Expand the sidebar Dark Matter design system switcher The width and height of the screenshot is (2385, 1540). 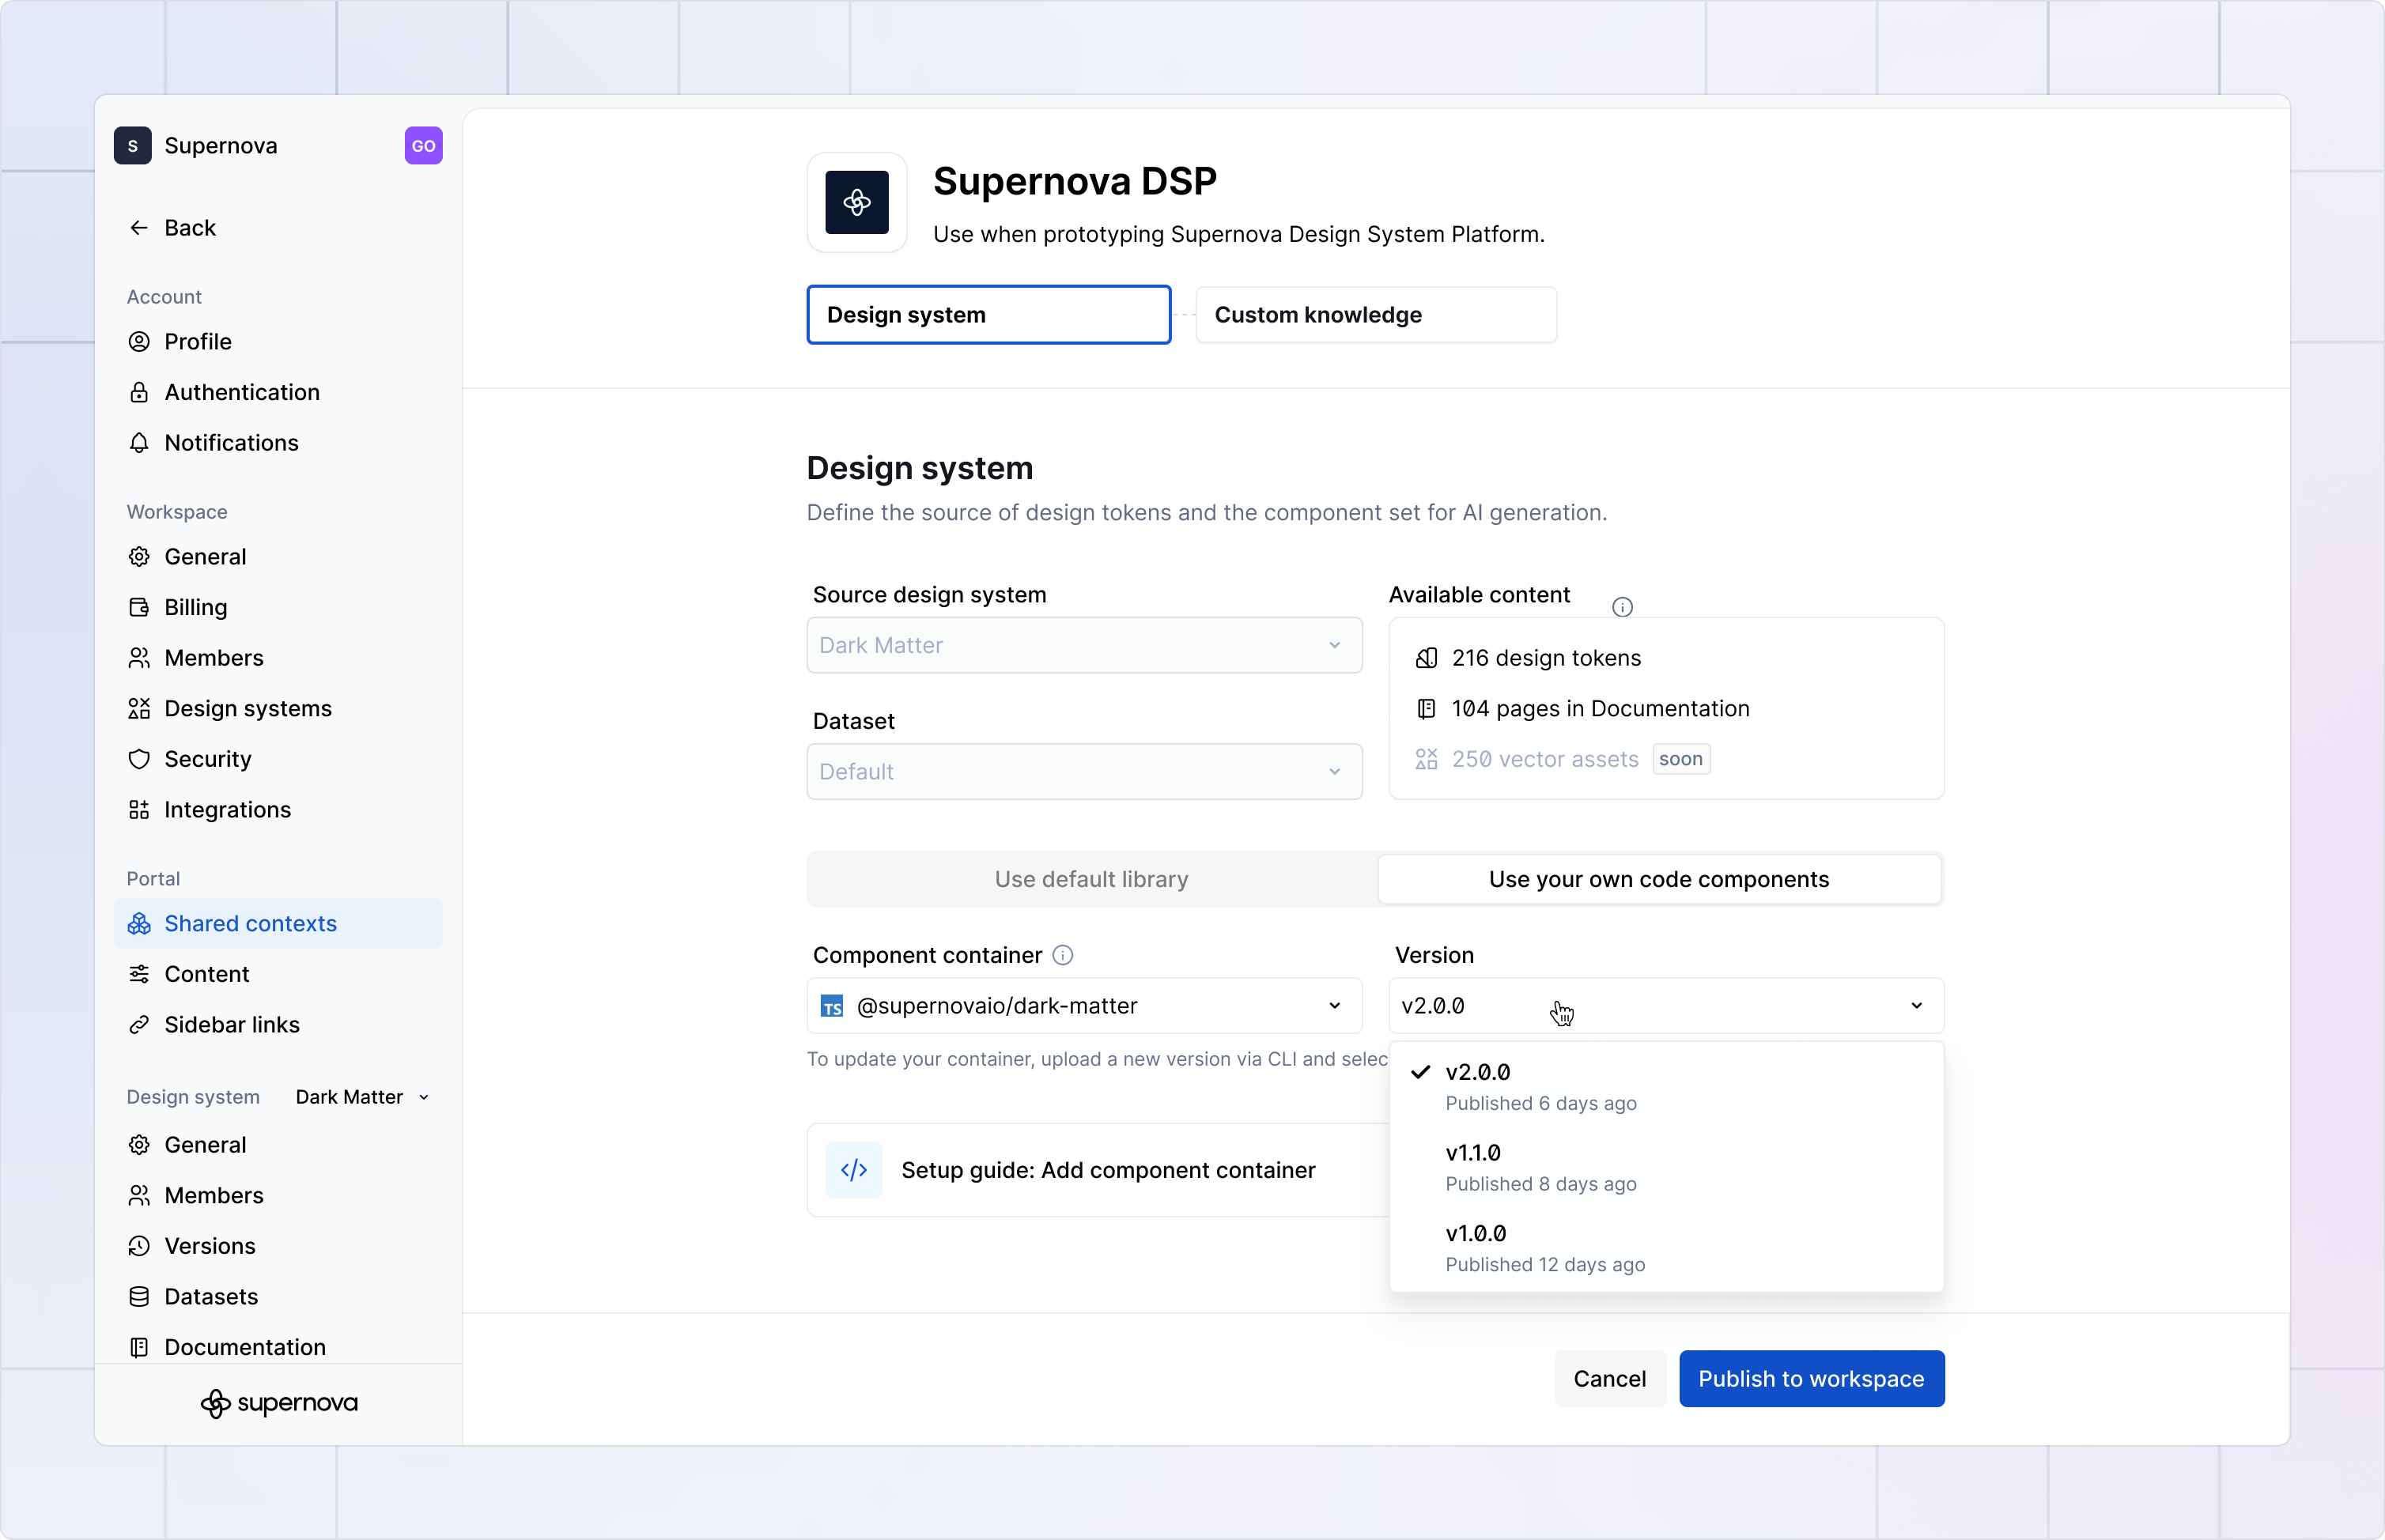(362, 1097)
